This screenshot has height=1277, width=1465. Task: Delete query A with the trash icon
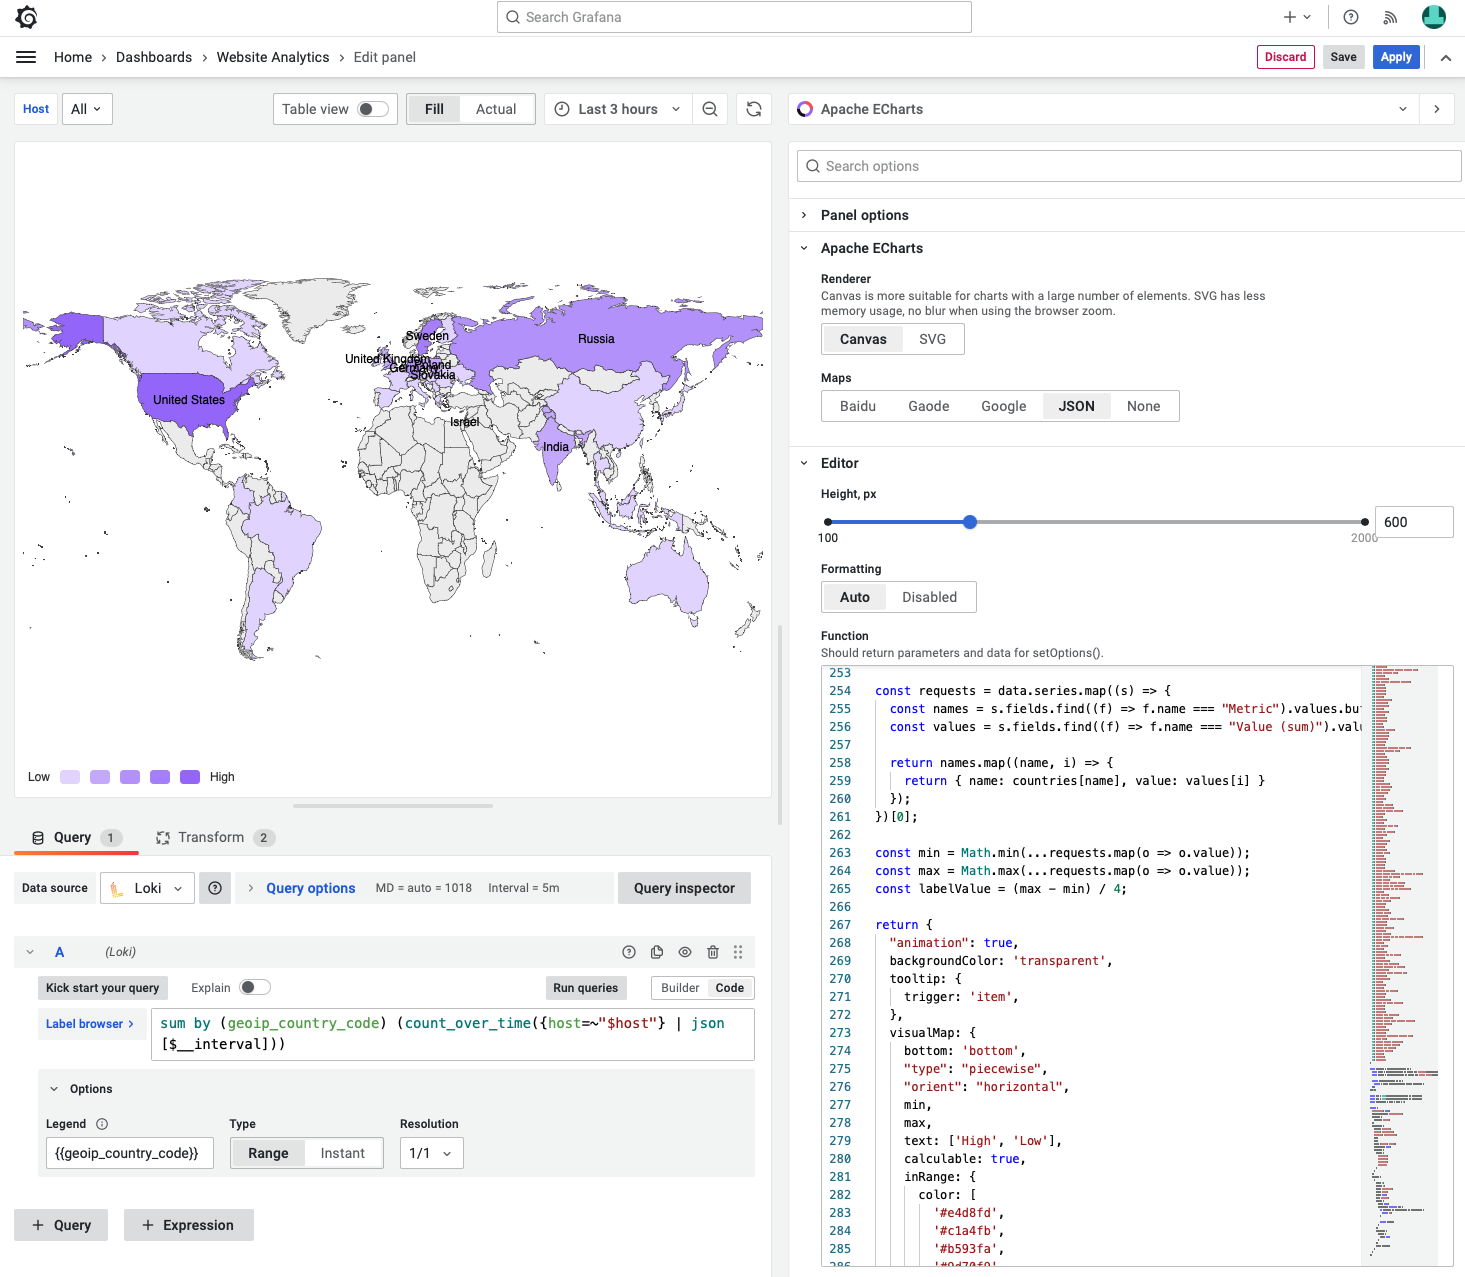712,952
